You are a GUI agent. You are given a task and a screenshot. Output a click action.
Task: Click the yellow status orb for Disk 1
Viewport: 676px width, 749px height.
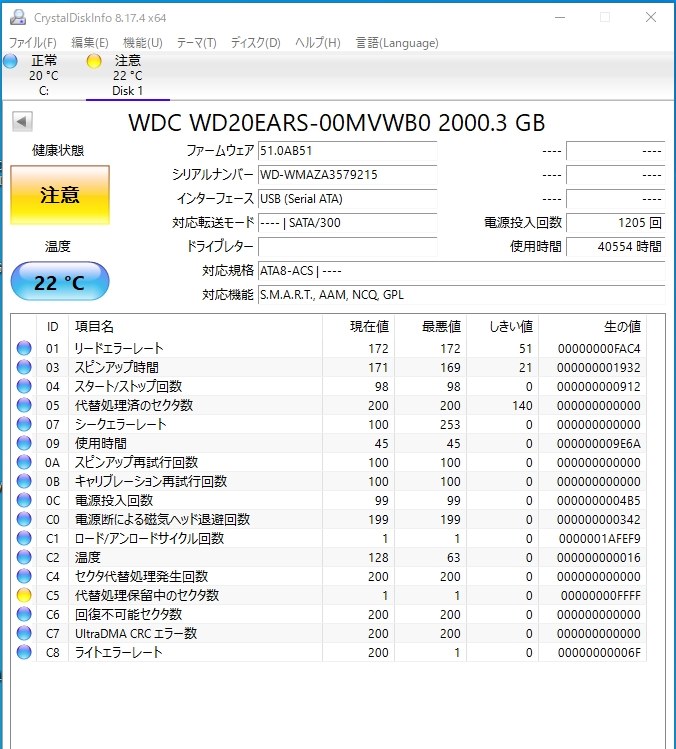(x=94, y=61)
